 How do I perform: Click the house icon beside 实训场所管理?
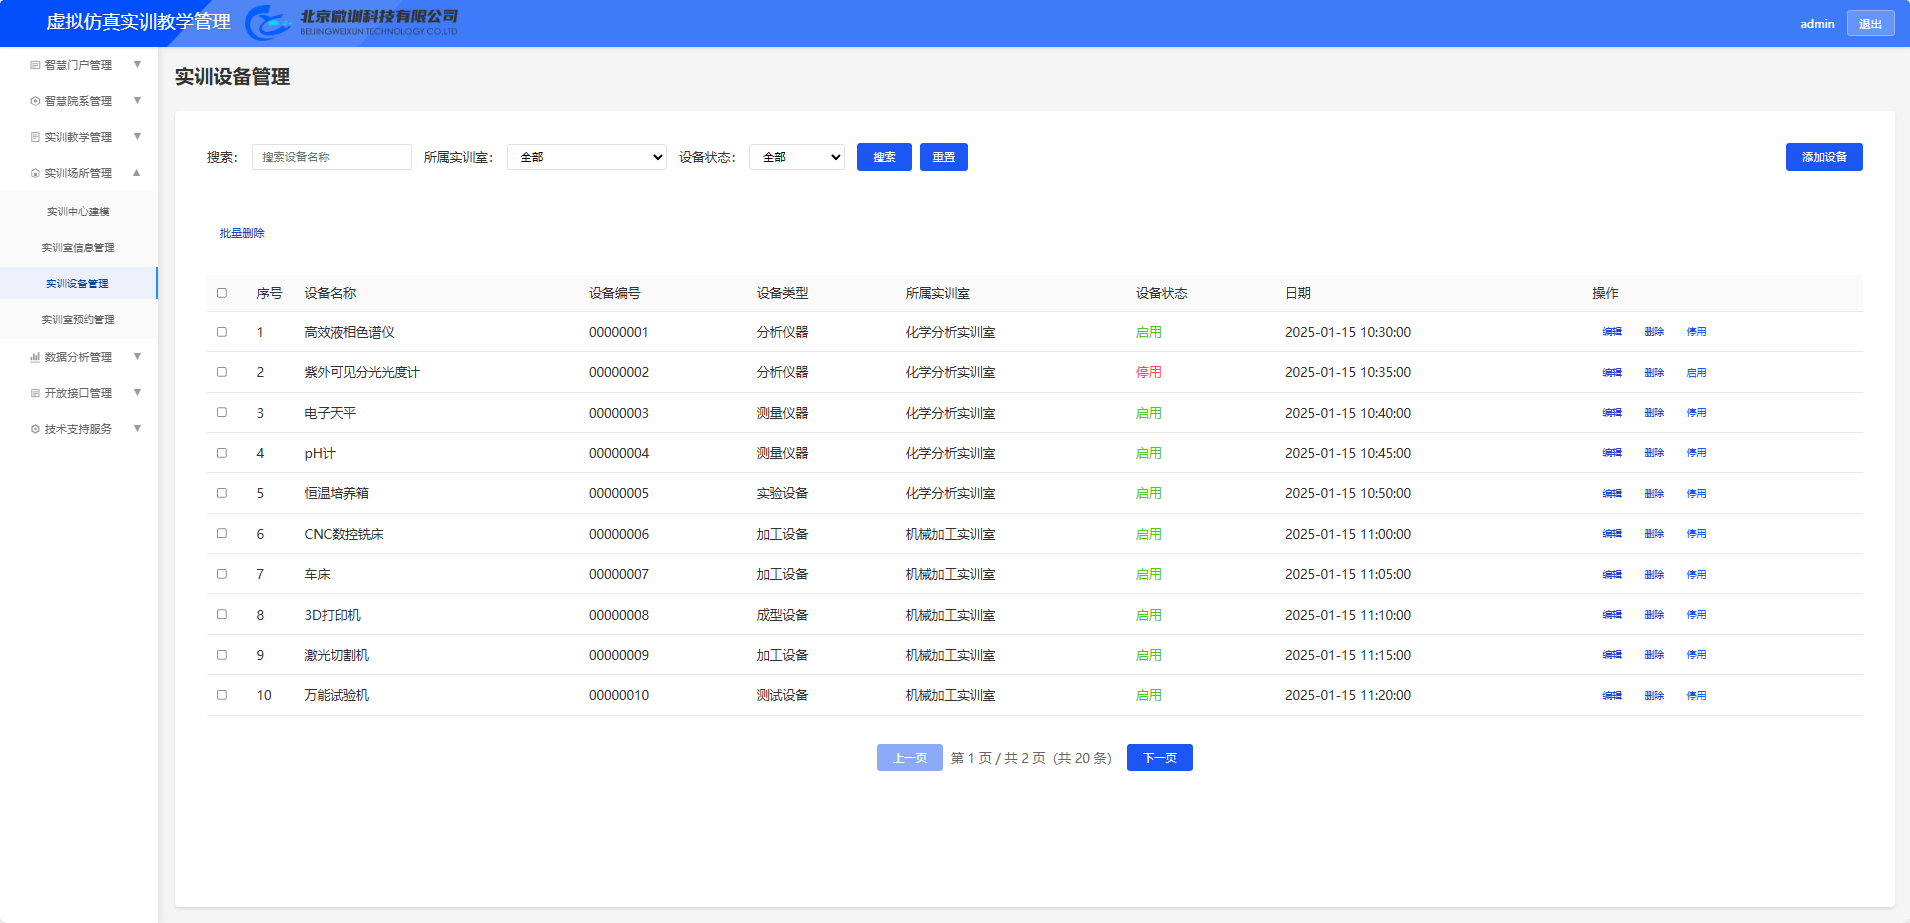pos(35,173)
